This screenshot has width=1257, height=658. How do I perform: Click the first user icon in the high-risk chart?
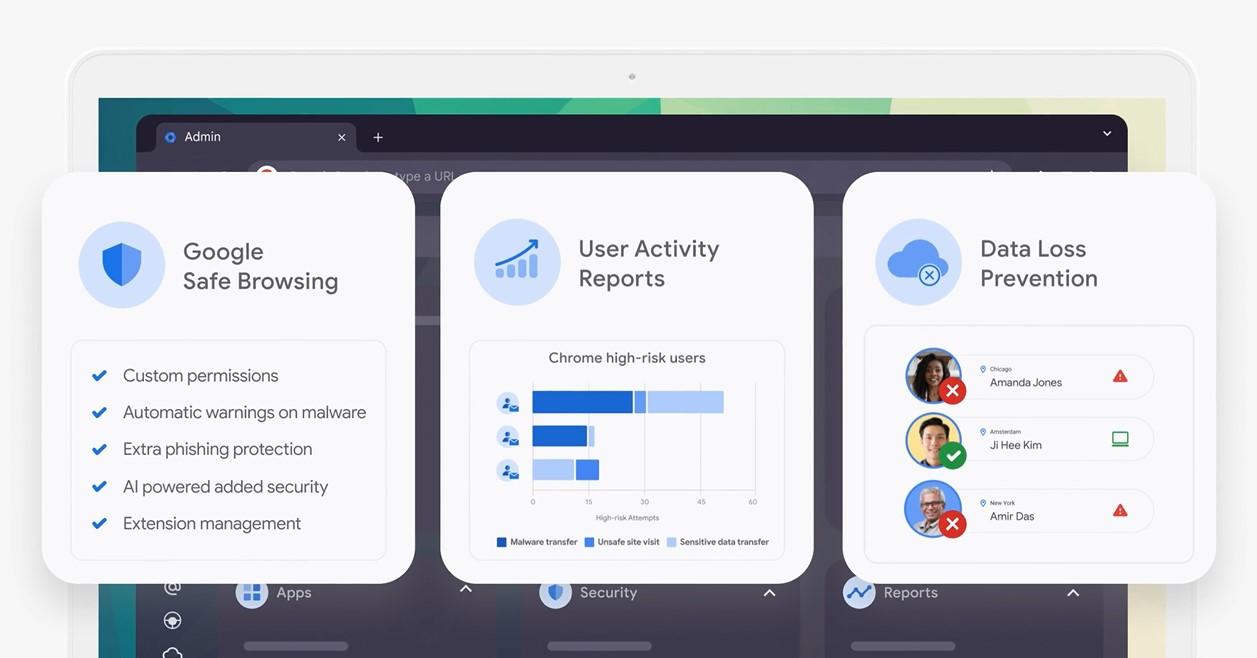(508, 403)
